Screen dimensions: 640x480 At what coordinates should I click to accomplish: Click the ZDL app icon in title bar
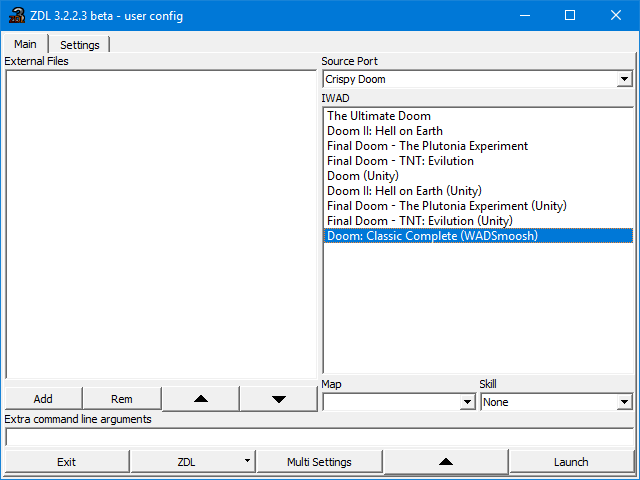(x=17, y=16)
